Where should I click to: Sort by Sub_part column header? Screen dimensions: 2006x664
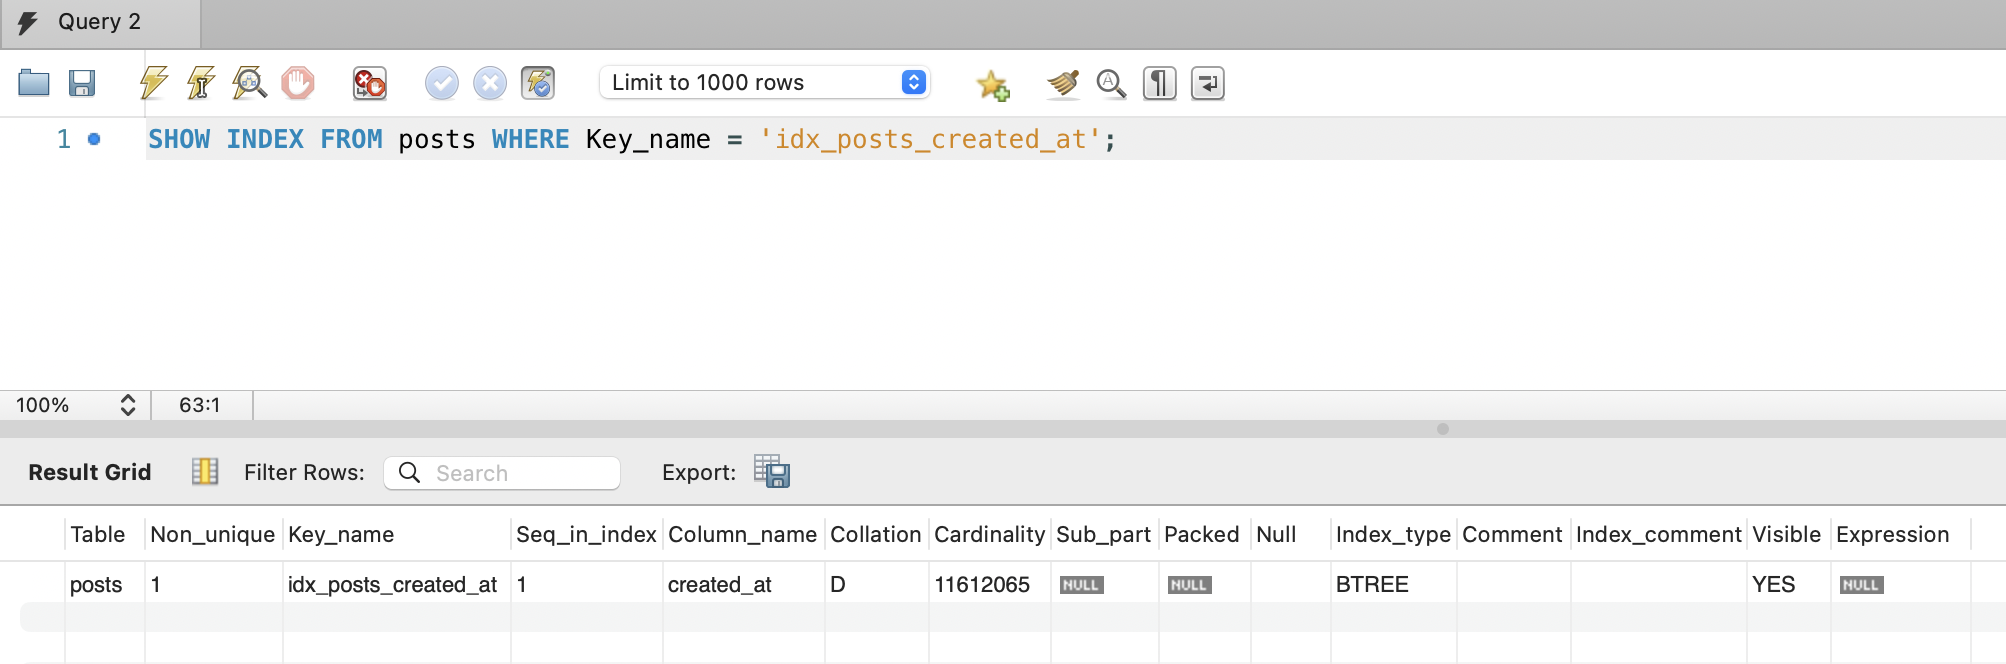(1103, 534)
